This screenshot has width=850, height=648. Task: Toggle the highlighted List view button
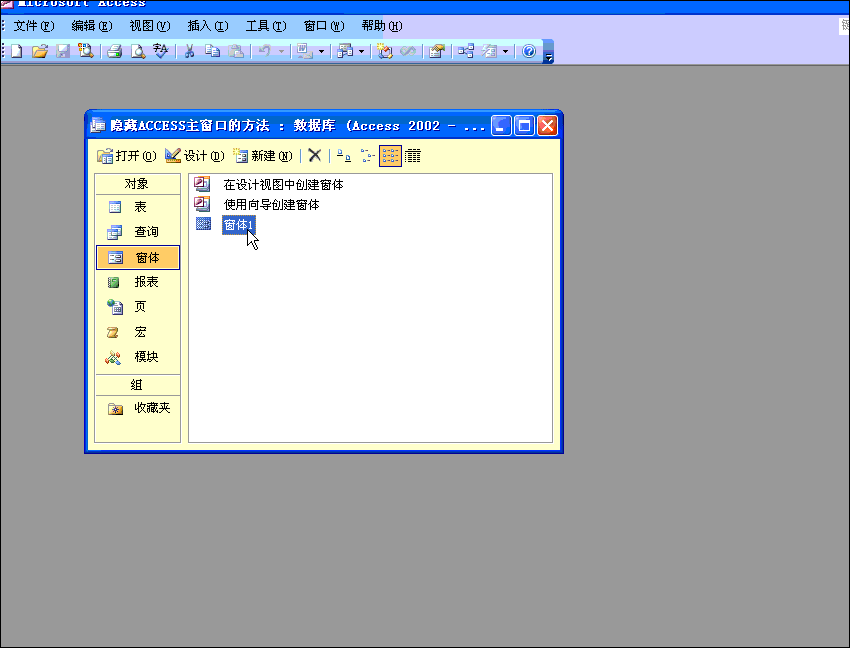coord(390,156)
